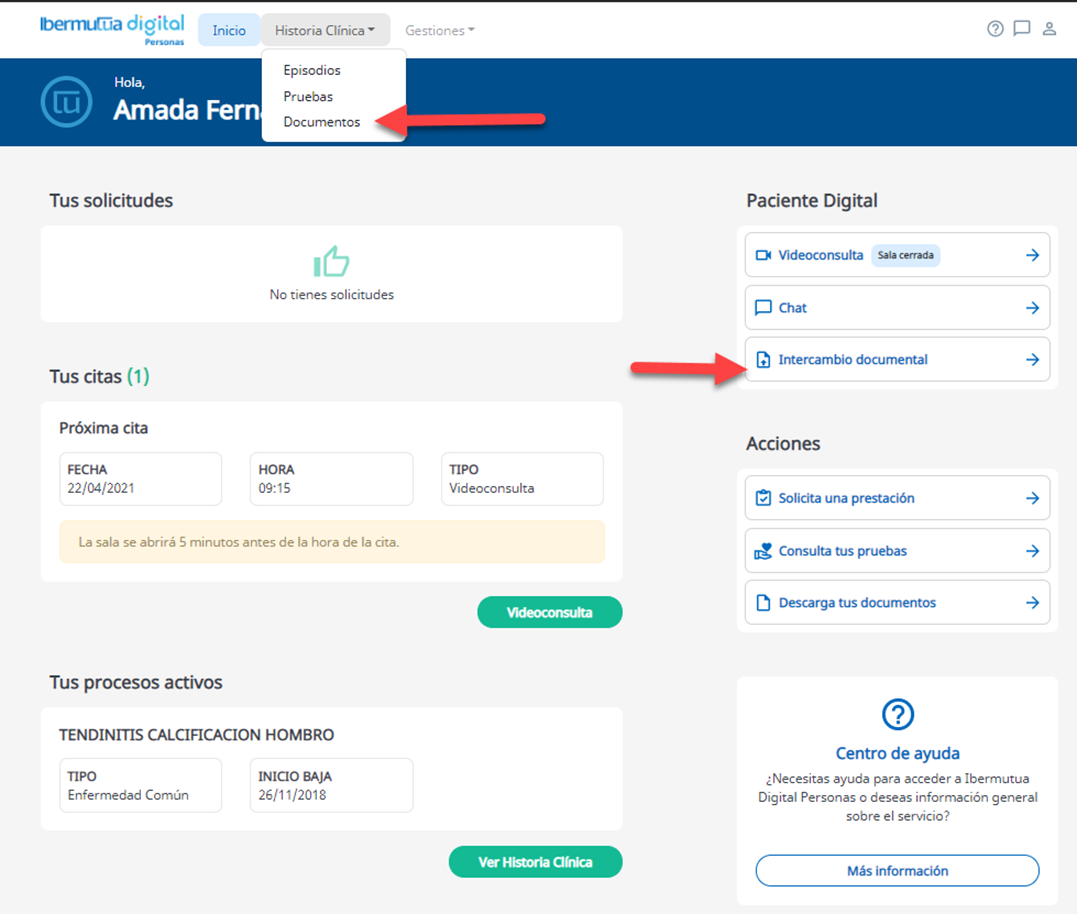Click the Chat speech bubble icon in Paciente Digital
This screenshot has width=1077, height=914.
(x=763, y=308)
